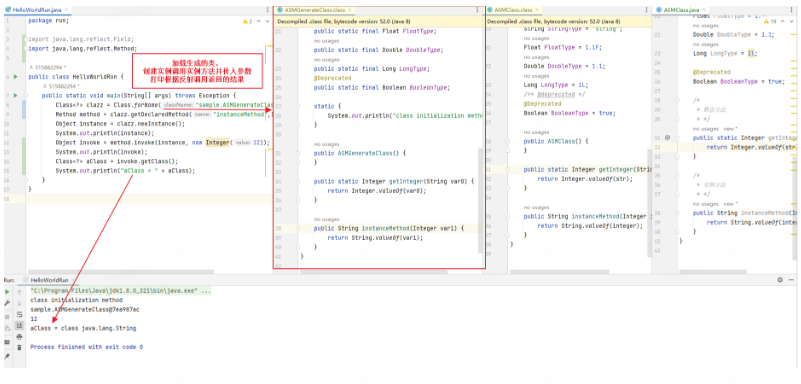Close the ASMClass.class tab
Image resolution: width=801 pixels, height=384 pixels.
click(x=536, y=10)
